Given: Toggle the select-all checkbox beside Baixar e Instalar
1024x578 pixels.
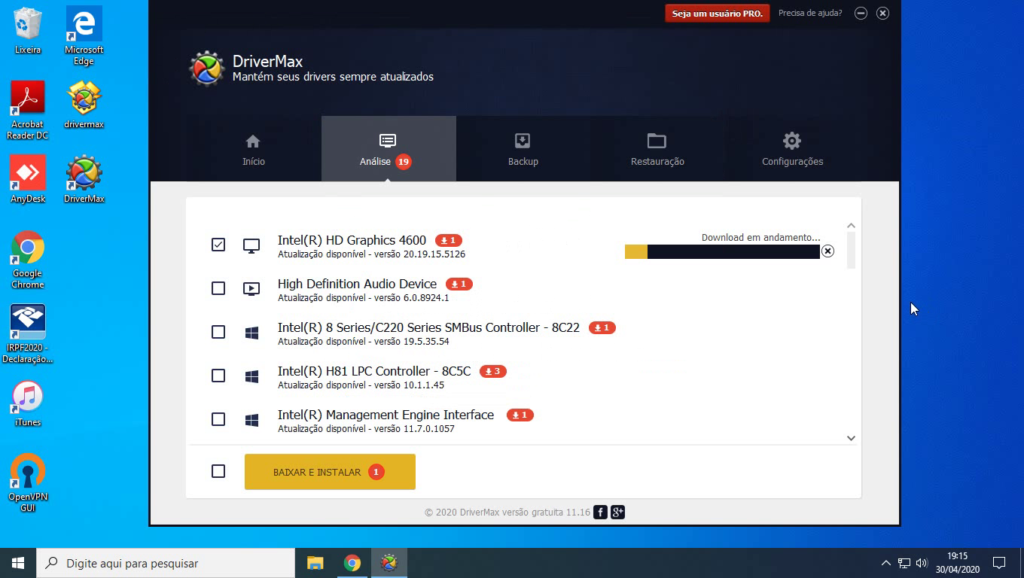Looking at the screenshot, I should pyautogui.click(x=218, y=471).
